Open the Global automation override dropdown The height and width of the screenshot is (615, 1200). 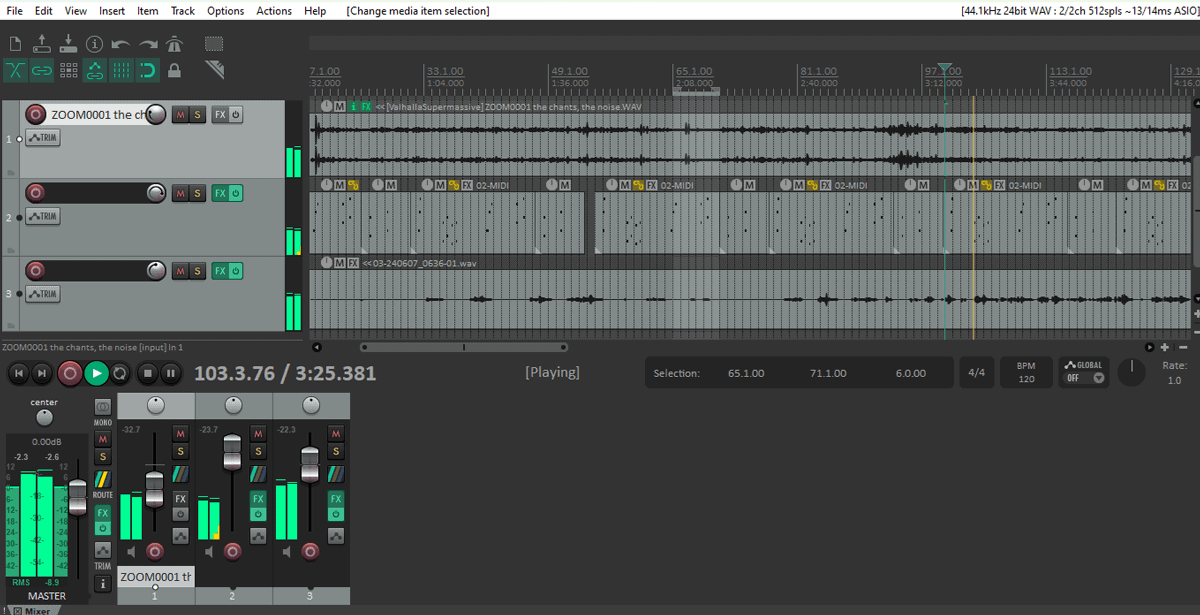[1085, 372]
